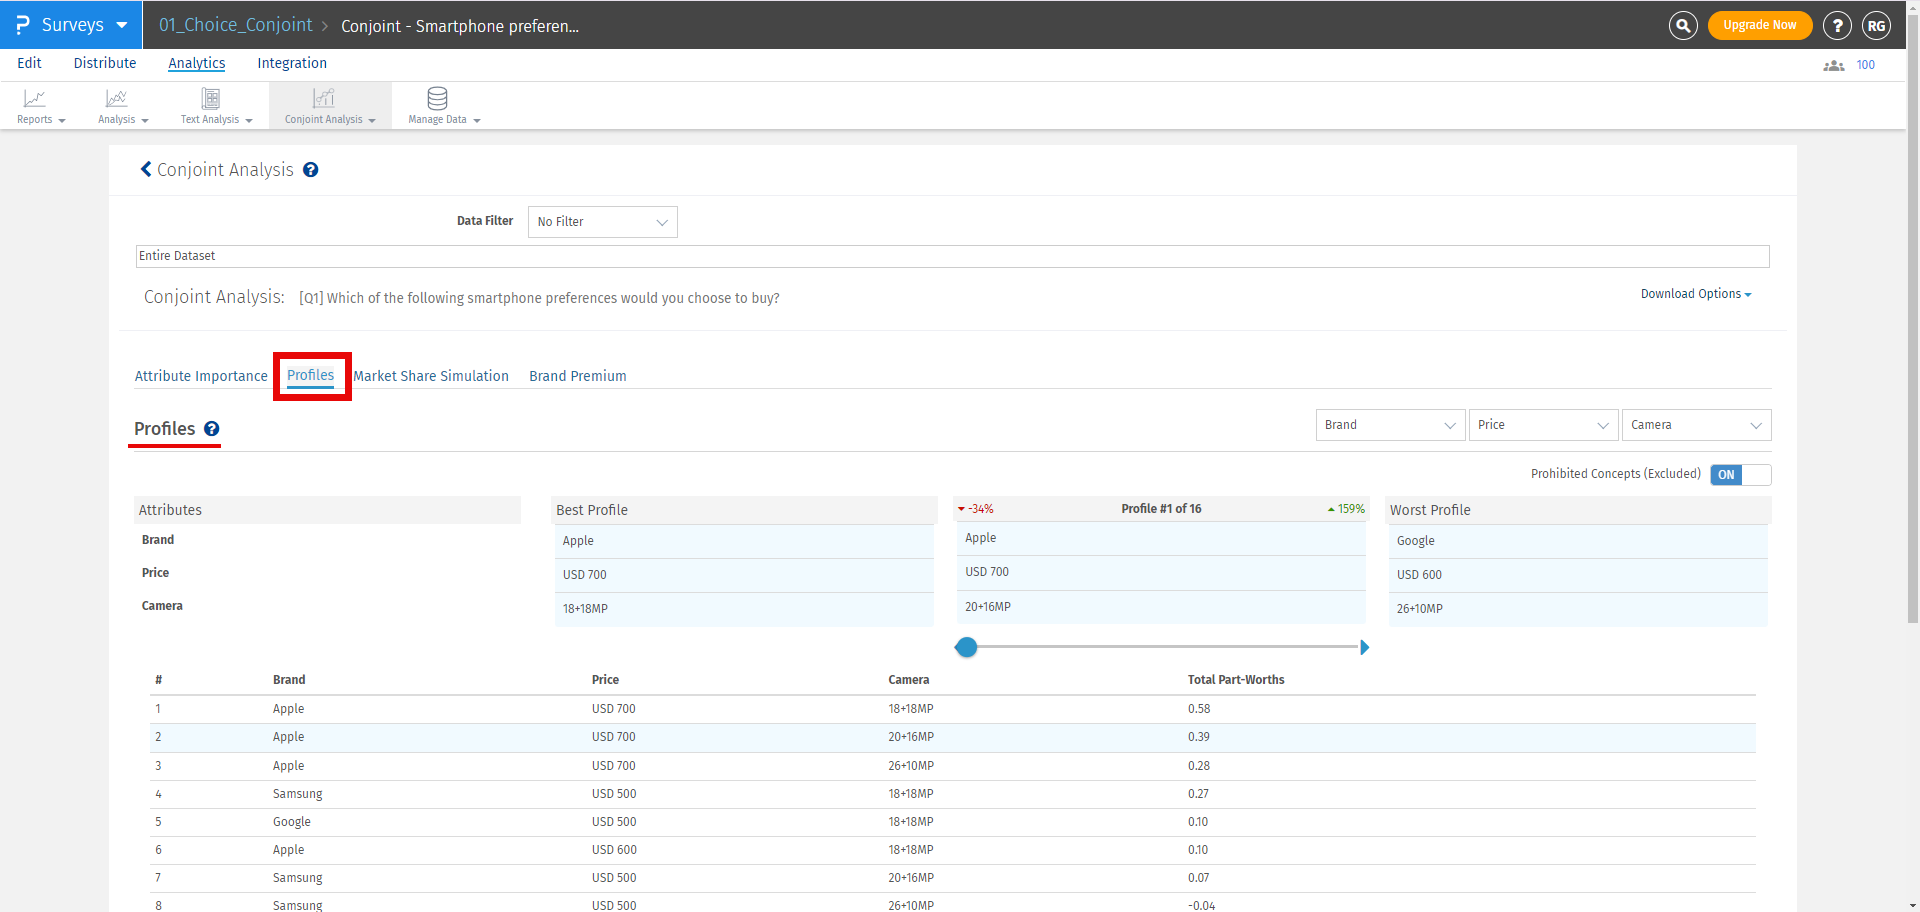
Task: Open the Text Analysis toolbar icon
Action: [x=211, y=99]
